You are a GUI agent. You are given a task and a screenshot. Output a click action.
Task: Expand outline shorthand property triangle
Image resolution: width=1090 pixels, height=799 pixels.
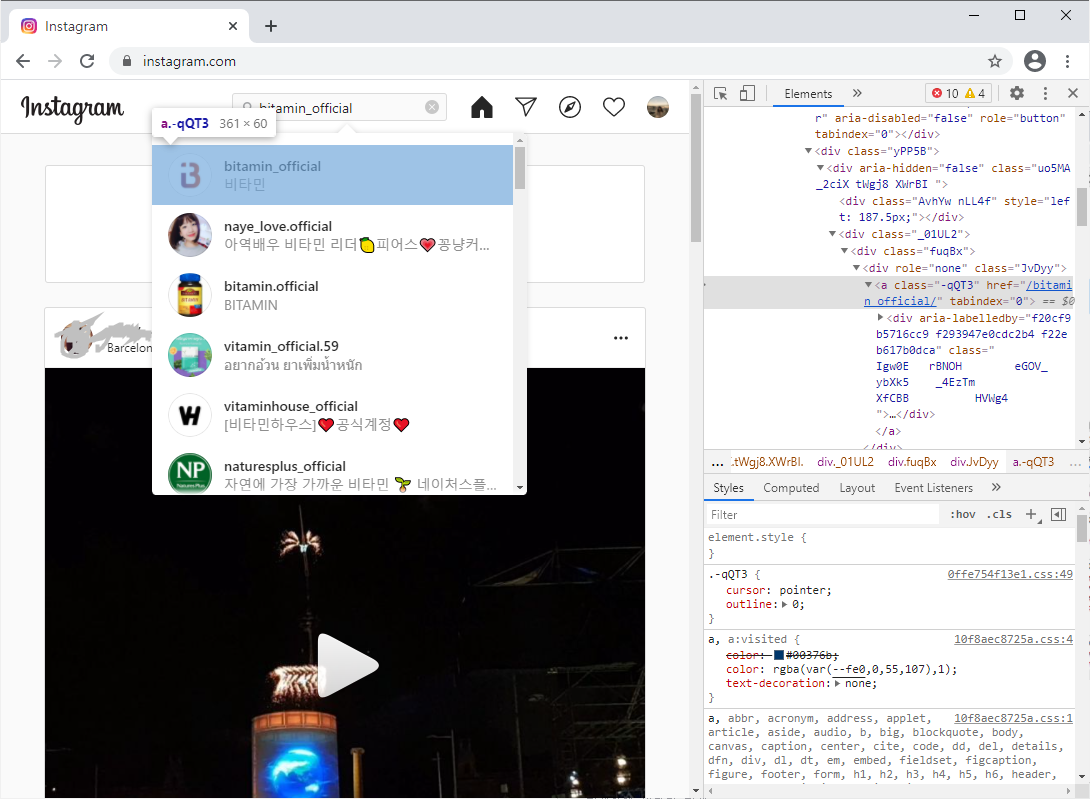[x=784, y=605]
